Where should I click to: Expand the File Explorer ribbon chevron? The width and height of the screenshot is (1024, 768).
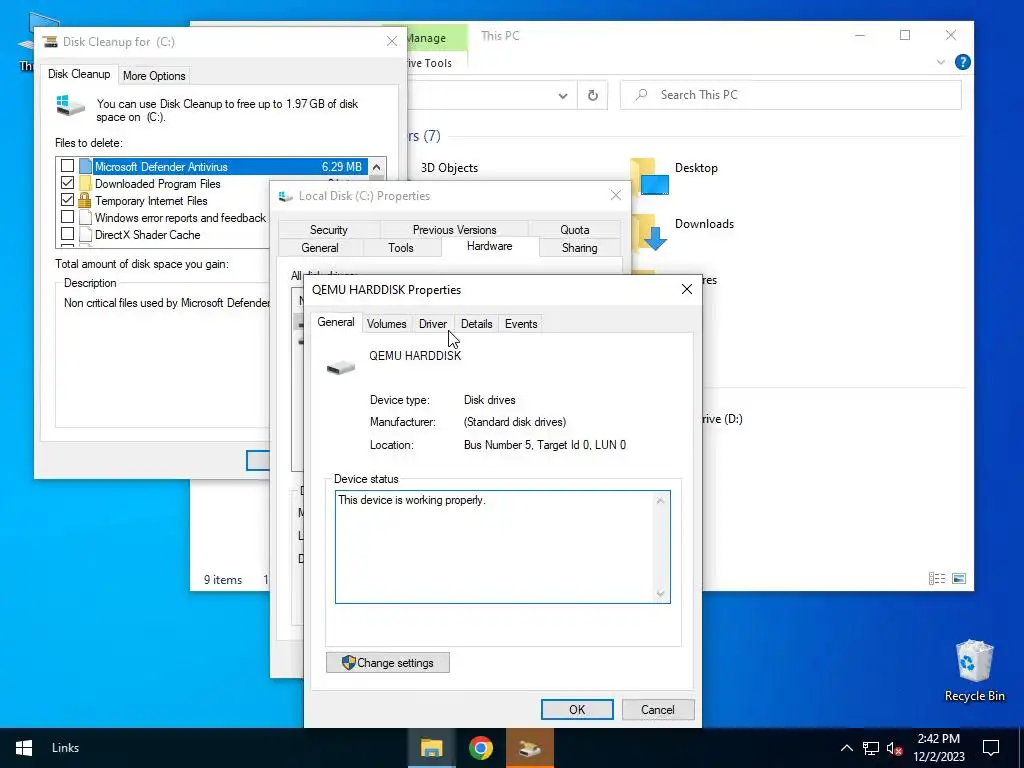click(940, 63)
